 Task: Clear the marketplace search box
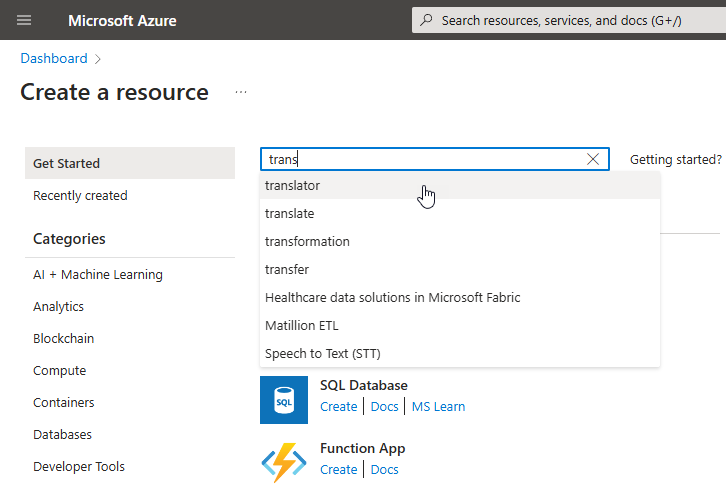coord(593,159)
